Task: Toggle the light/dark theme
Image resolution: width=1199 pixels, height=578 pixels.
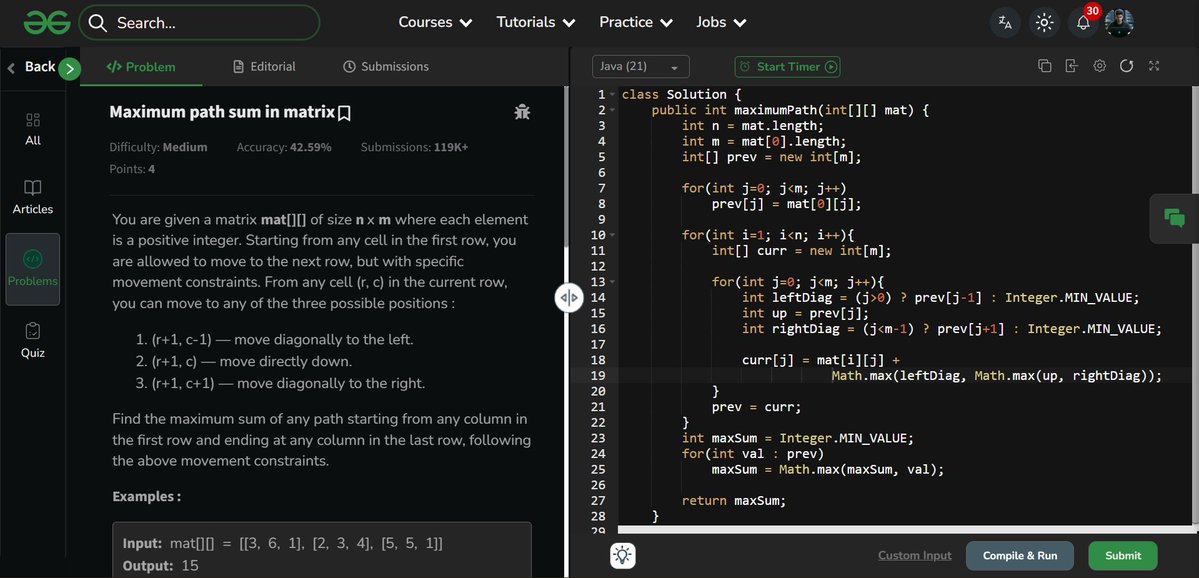Action: [x=1043, y=20]
